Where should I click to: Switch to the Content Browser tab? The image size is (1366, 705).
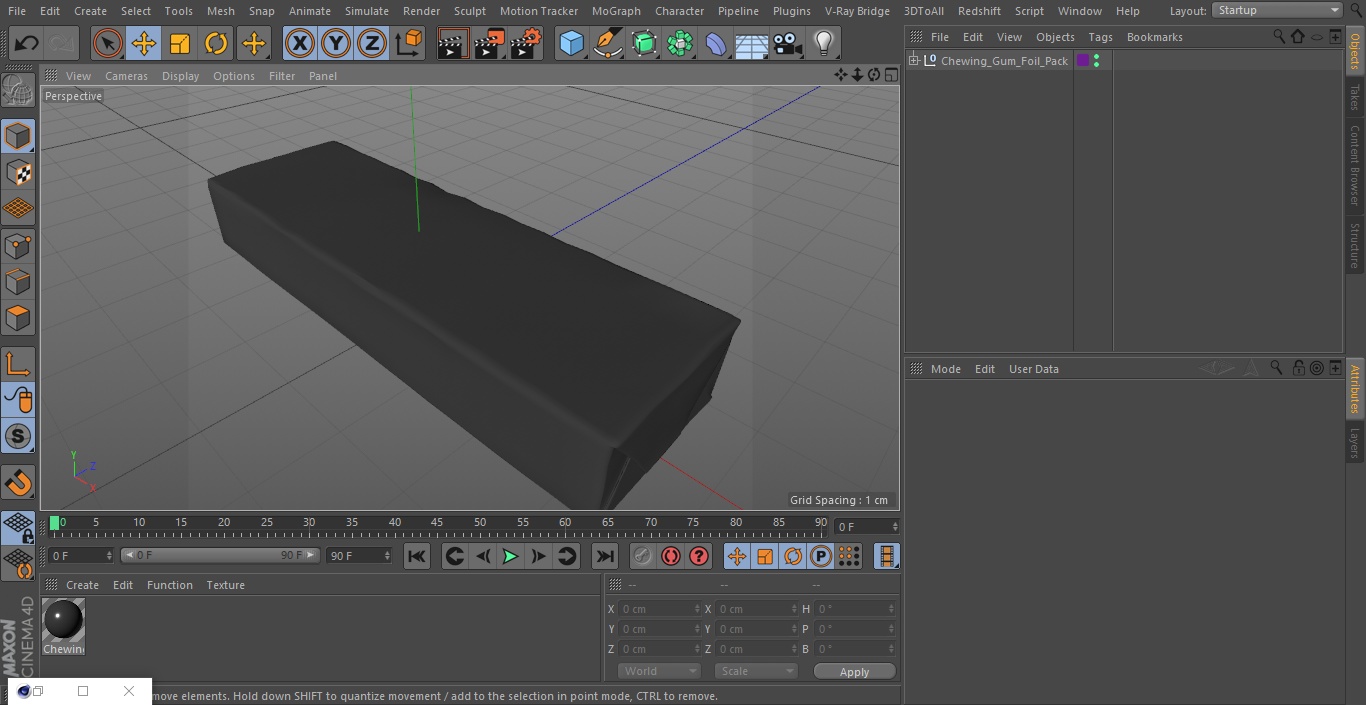[1355, 165]
